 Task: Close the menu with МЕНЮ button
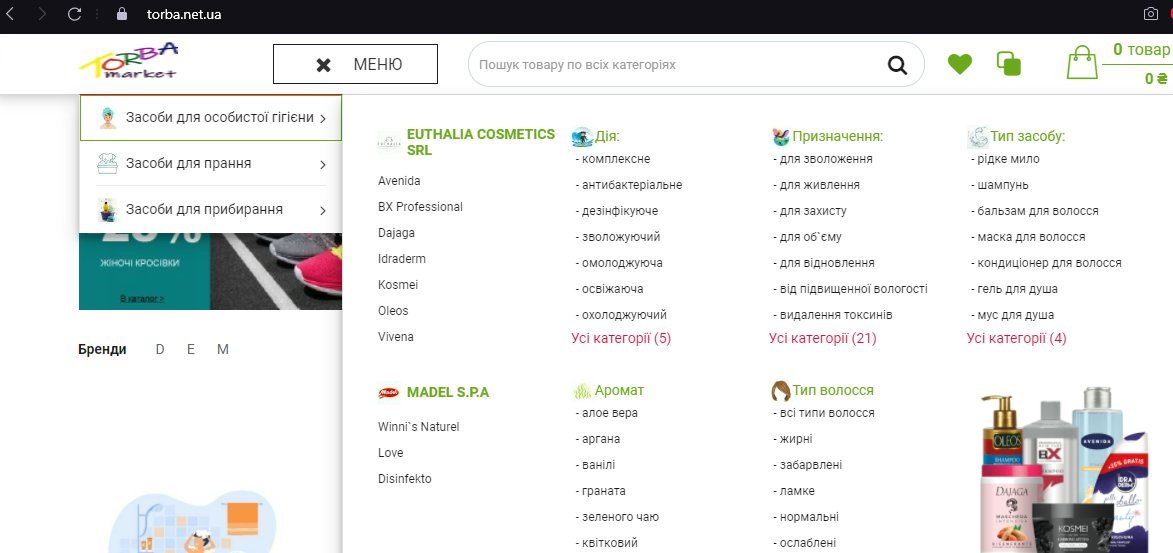coord(355,64)
